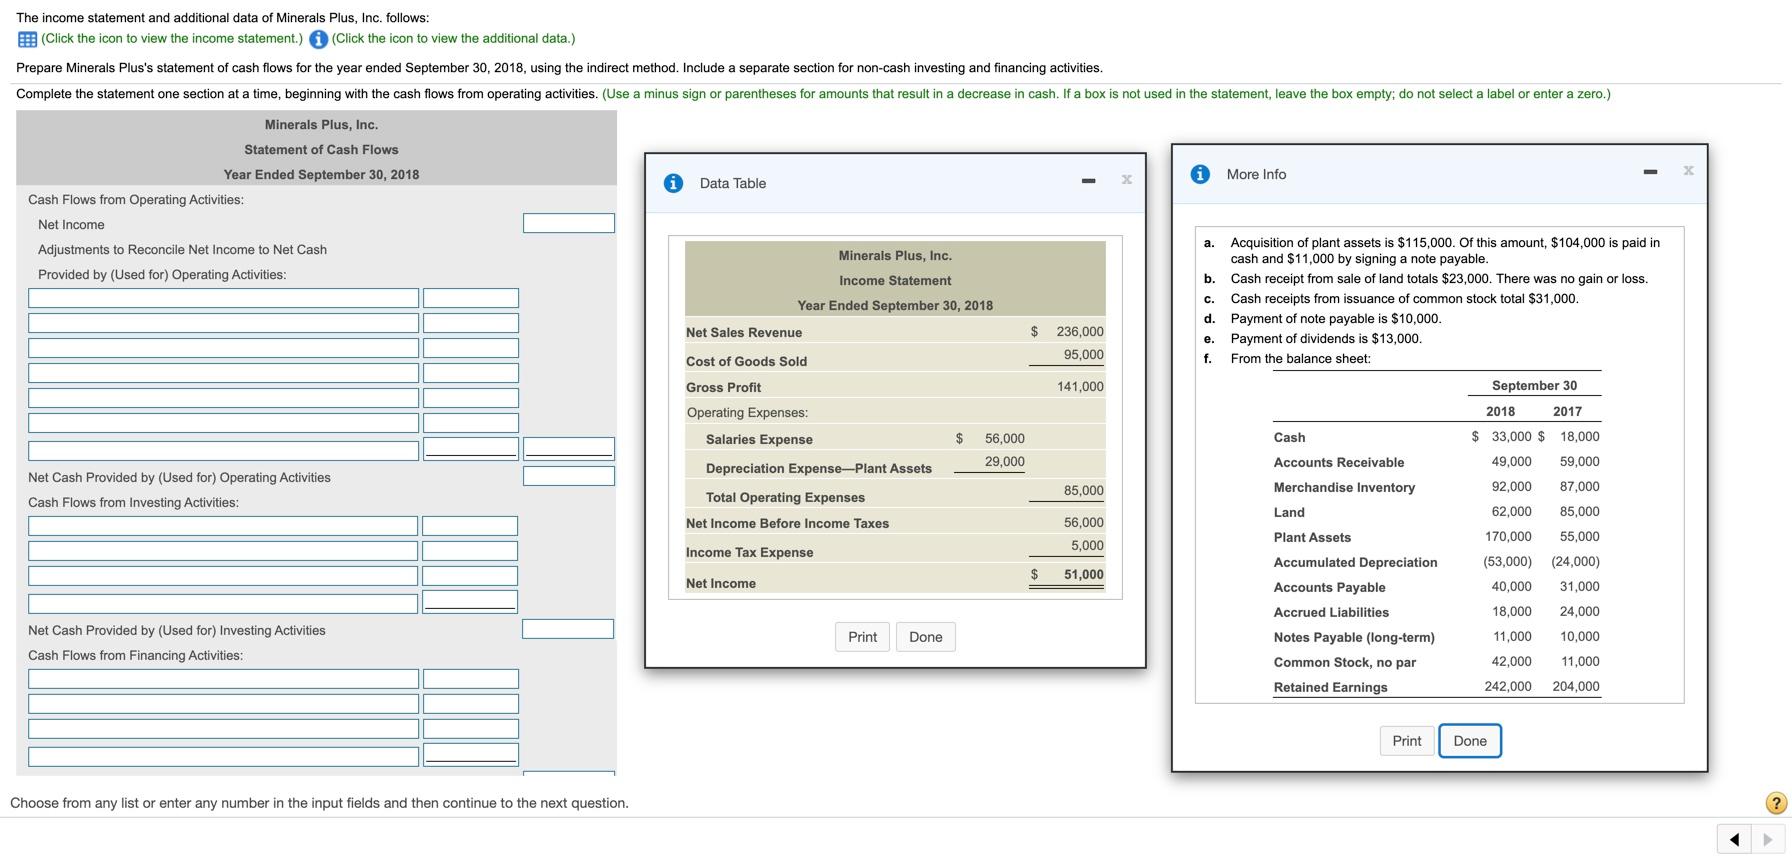This screenshot has height=860, width=1792.
Task: Click Done in the Data Table popup
Action: (926, 637)
